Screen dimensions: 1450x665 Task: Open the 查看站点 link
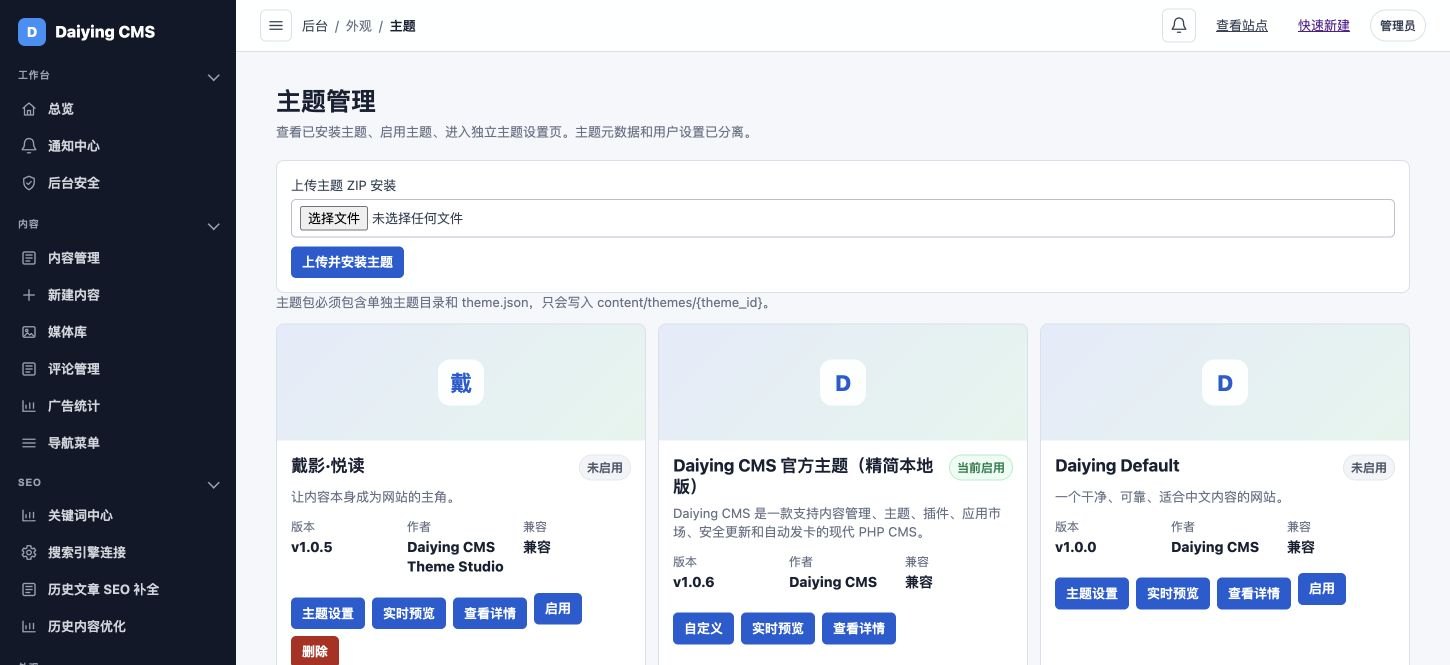[1242, 26]
